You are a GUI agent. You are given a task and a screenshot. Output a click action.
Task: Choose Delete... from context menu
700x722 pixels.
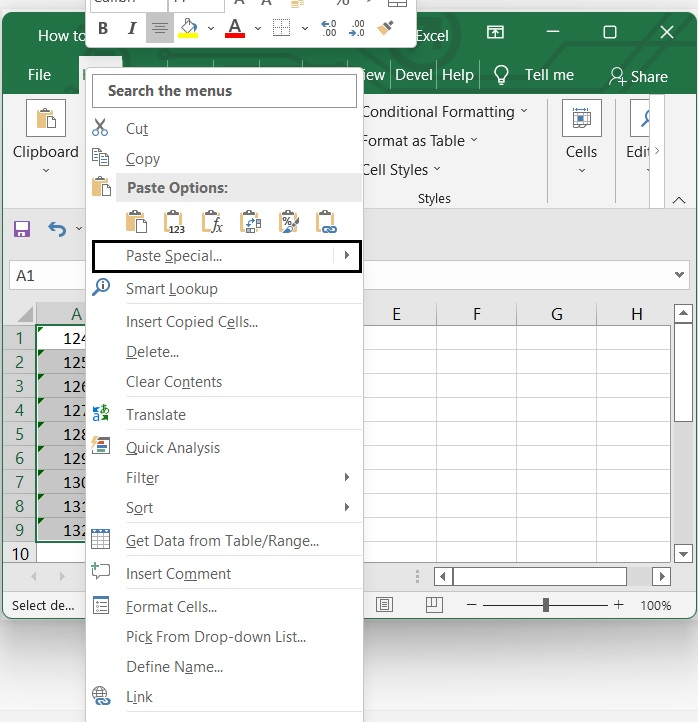point(224,352)
